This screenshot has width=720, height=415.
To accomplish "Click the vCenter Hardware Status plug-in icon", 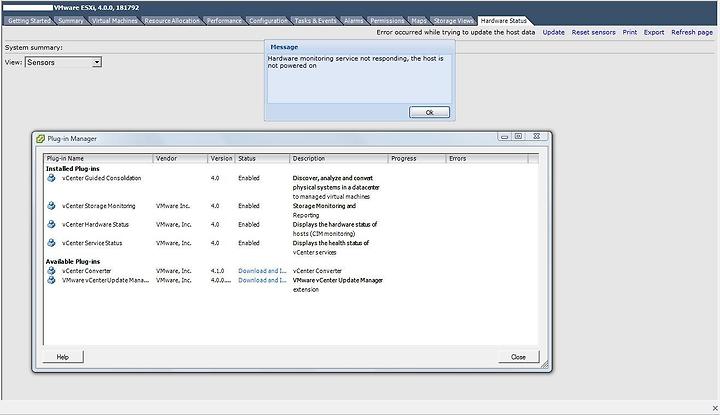I will (51, 224).
